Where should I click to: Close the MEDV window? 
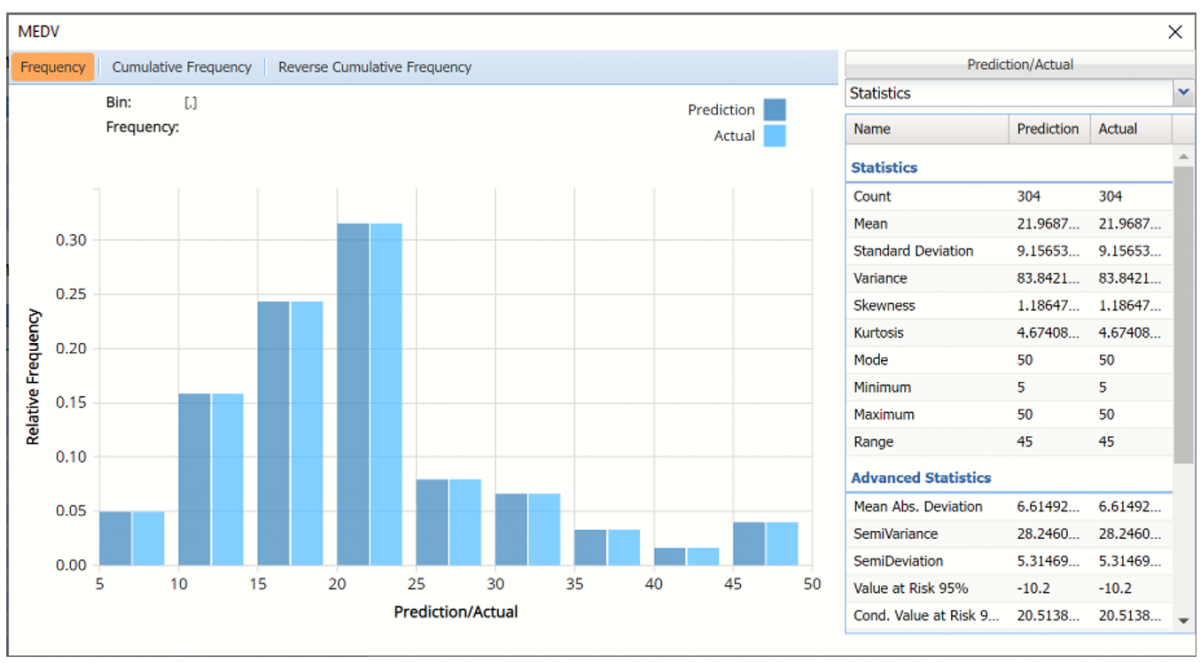(x=1175, y=32)
